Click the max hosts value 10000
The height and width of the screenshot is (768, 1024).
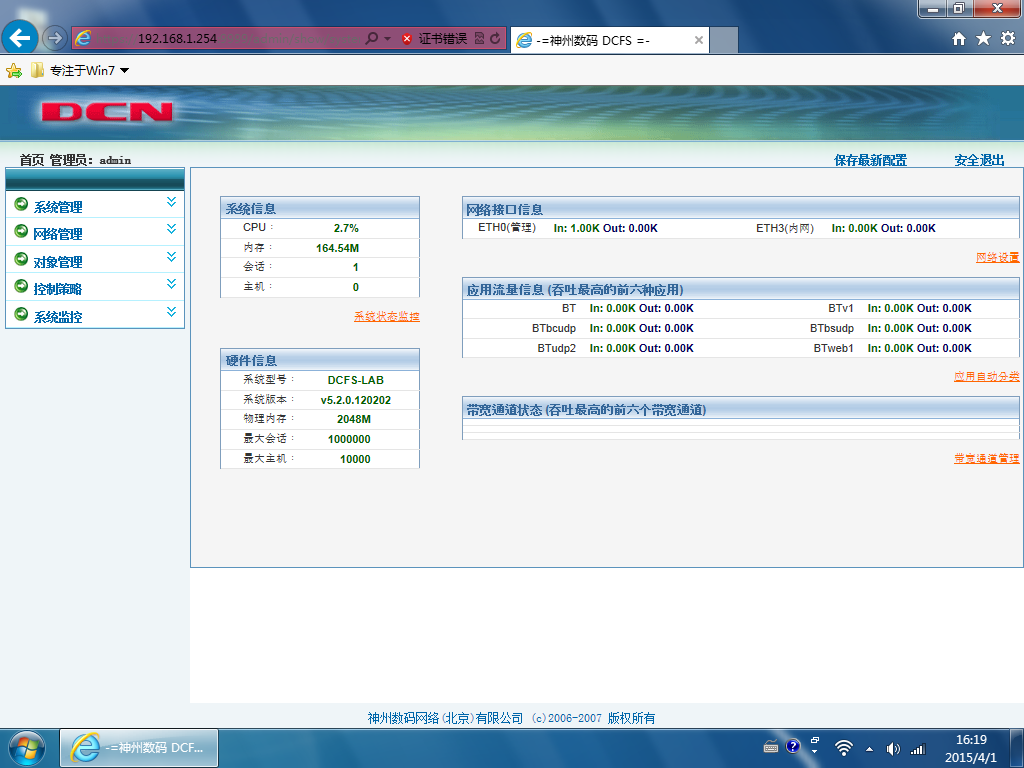pyautogui.click(x=355, y=459)
